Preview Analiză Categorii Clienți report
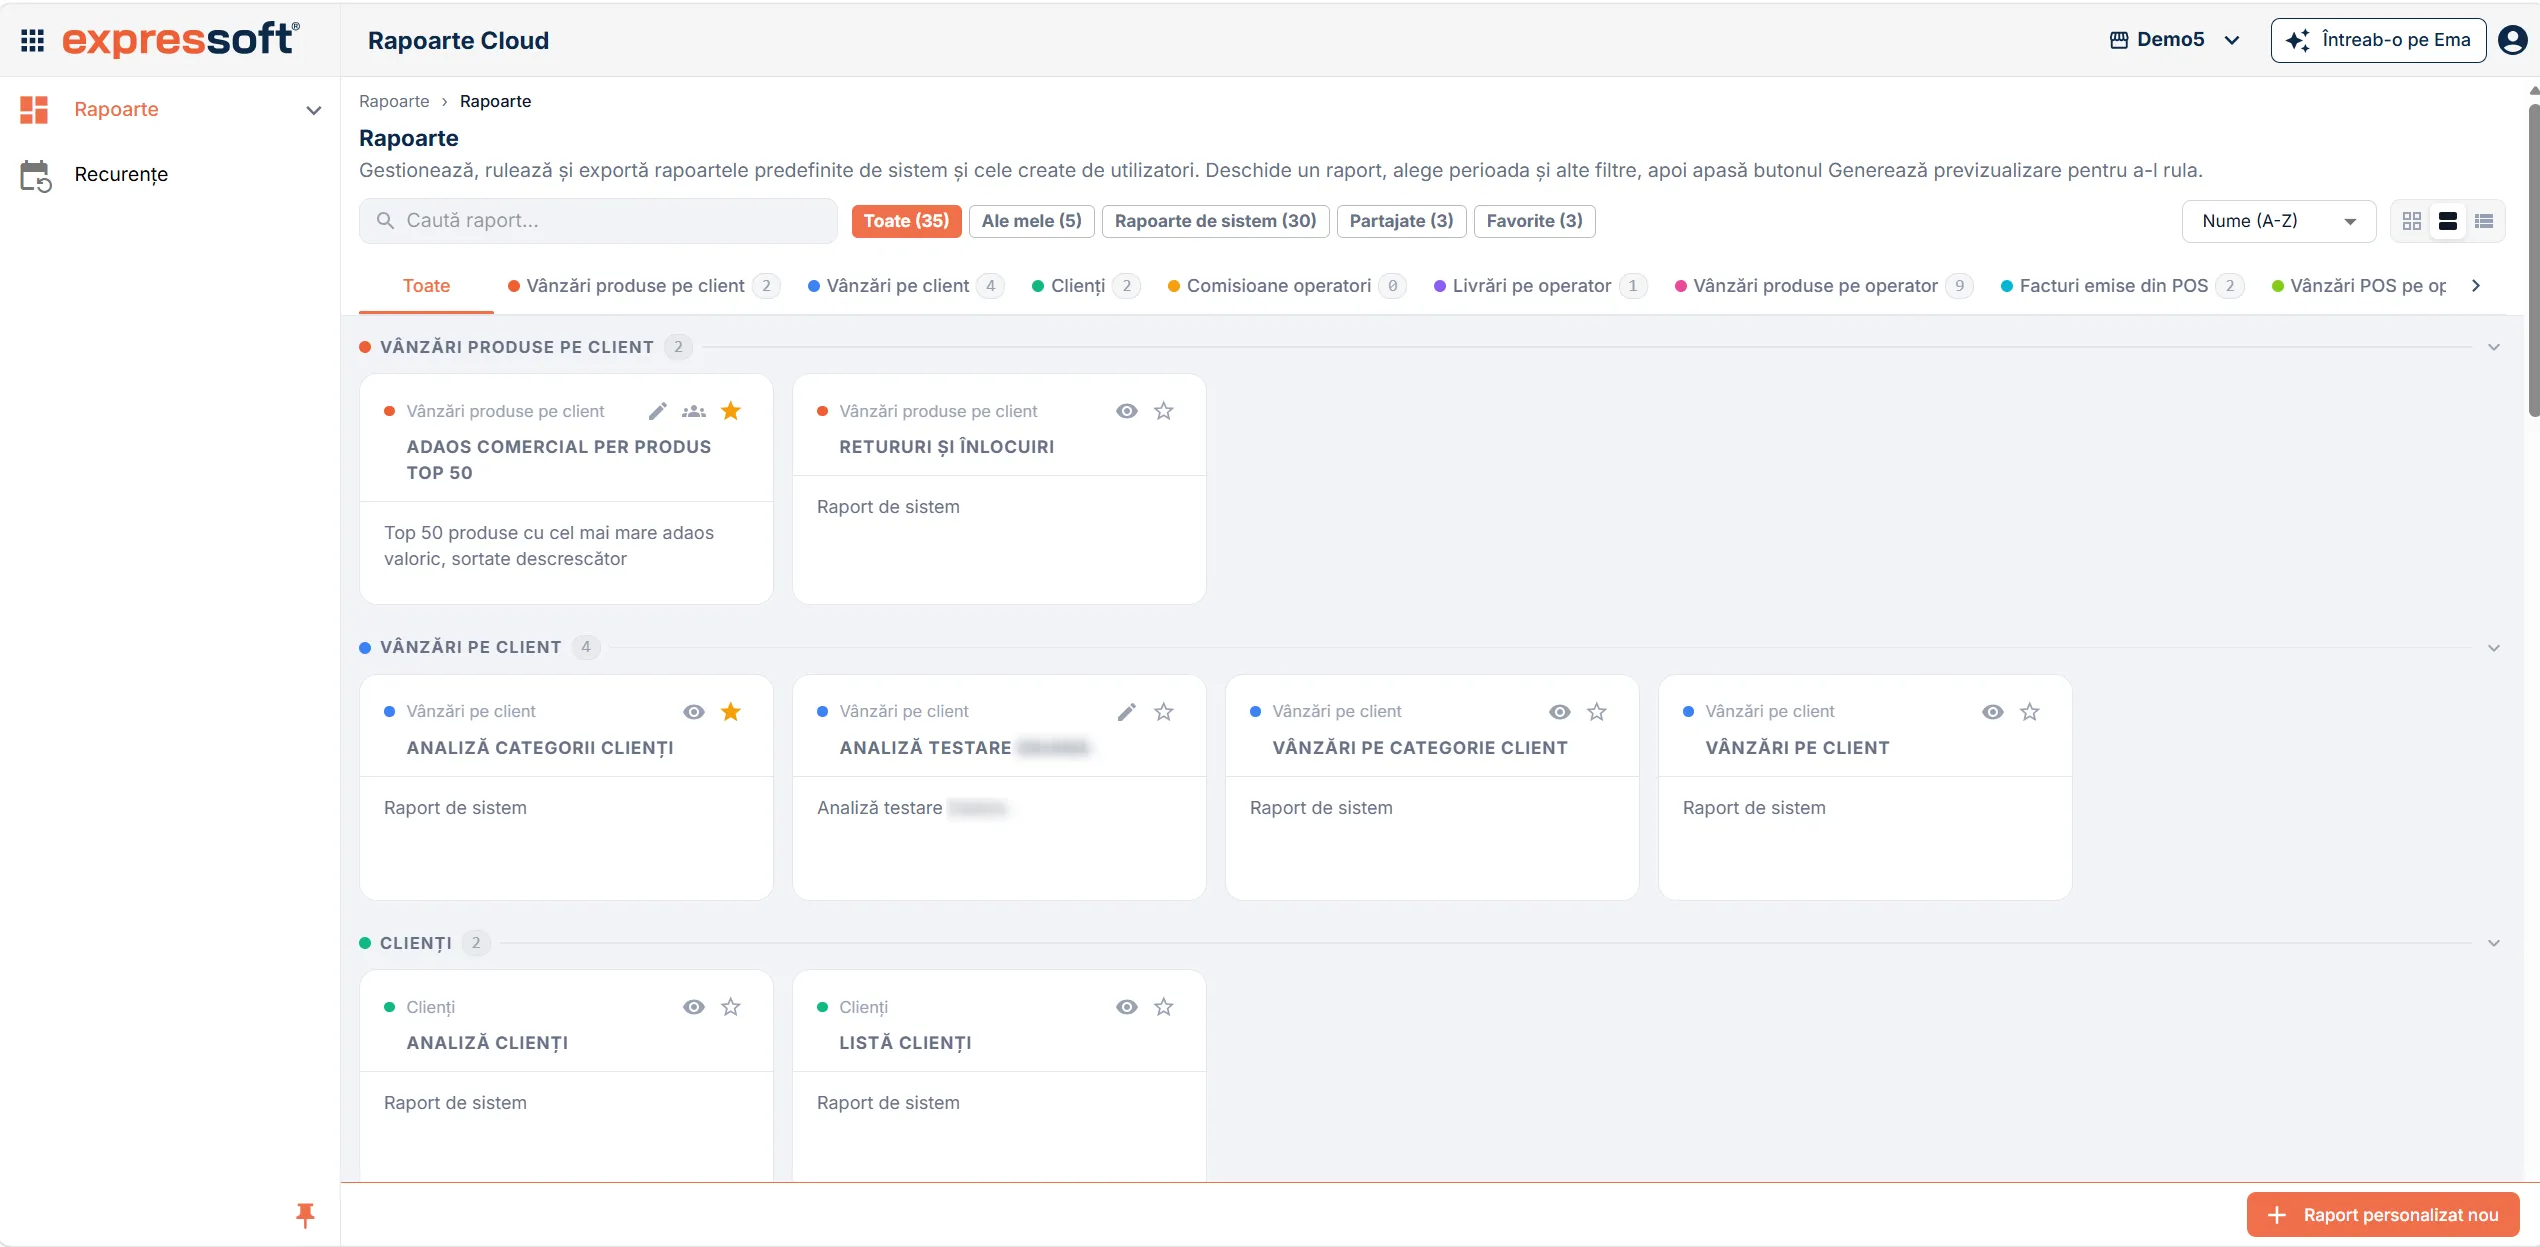The height and width of the screenshot is (1247, 2540). pos(694,712)
